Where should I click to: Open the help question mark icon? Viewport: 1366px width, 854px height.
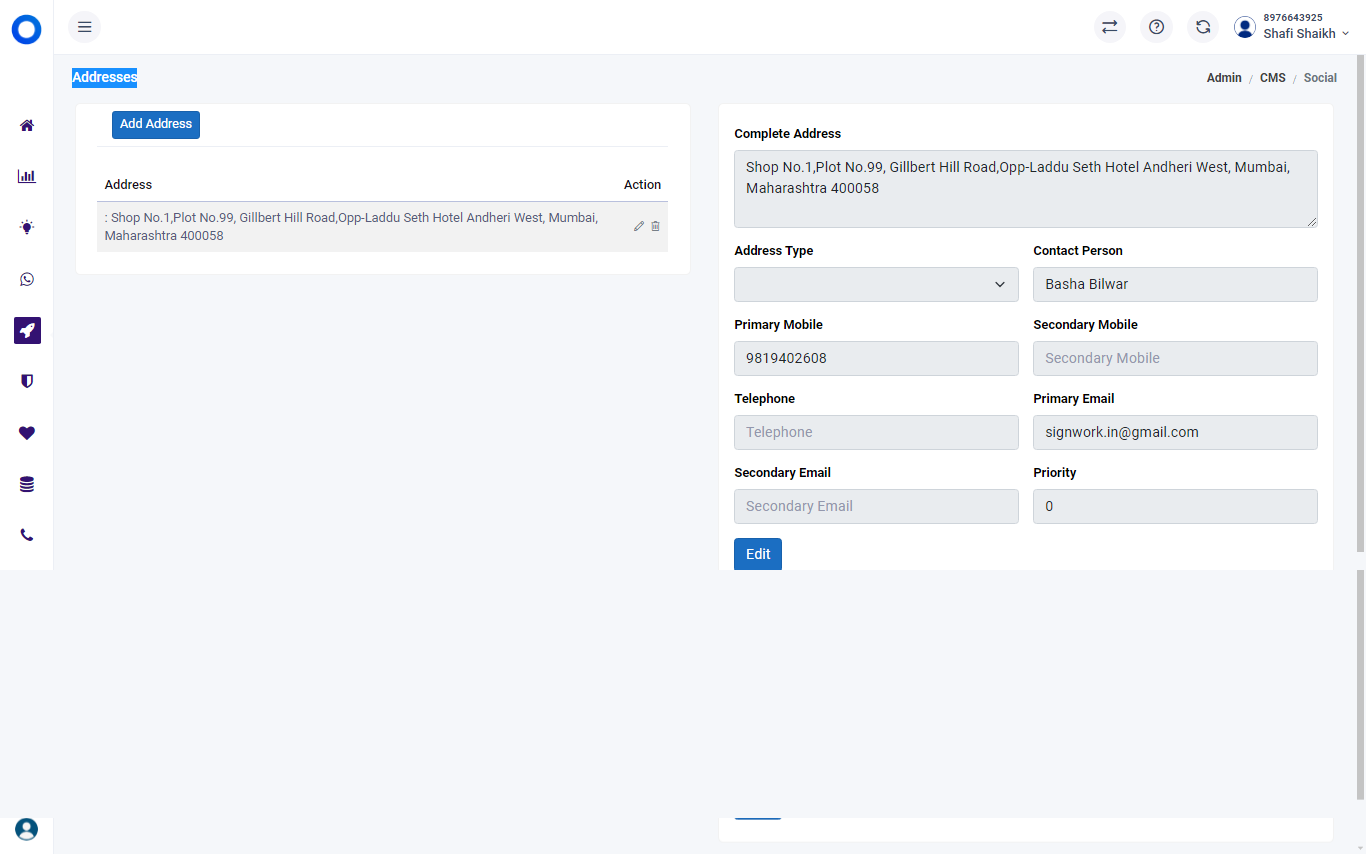coord(1156,27)
